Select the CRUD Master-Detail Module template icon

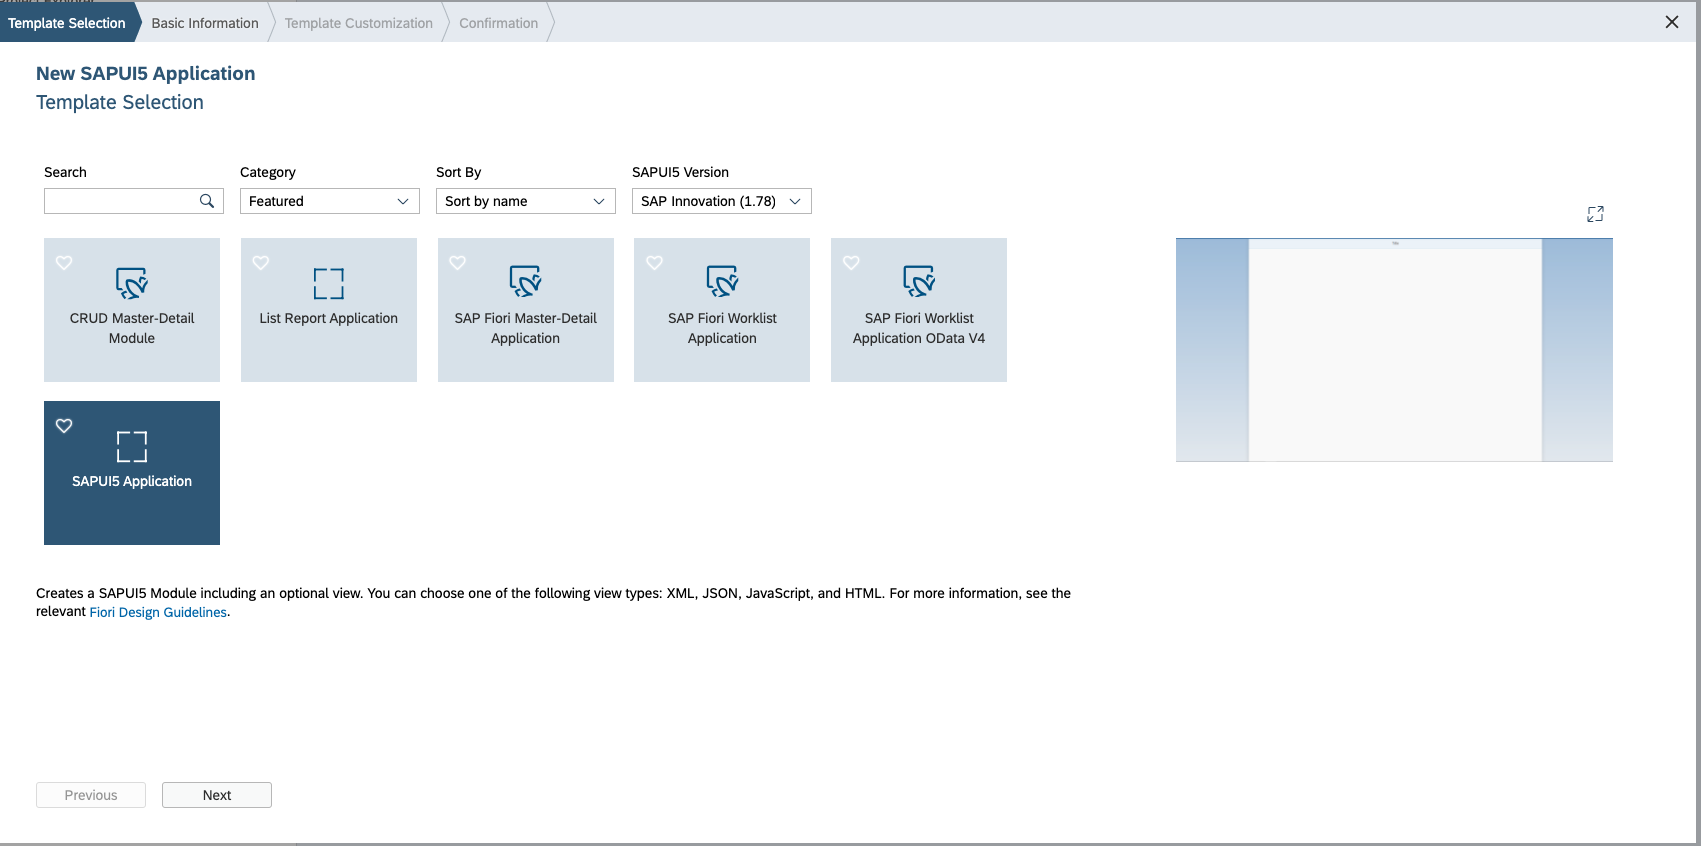132,283
